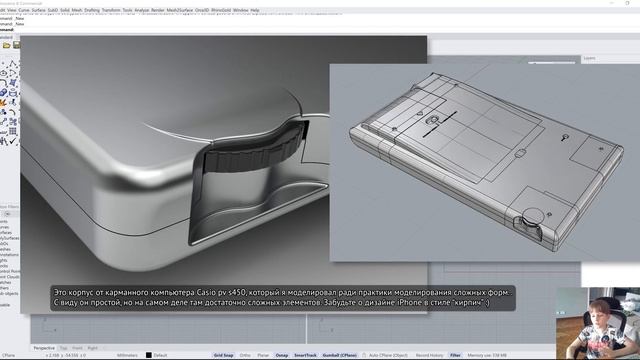Toggle Record History in status bar
This screenshot has width=640, height=360.
pyautogui.click(x=429, y=356)
